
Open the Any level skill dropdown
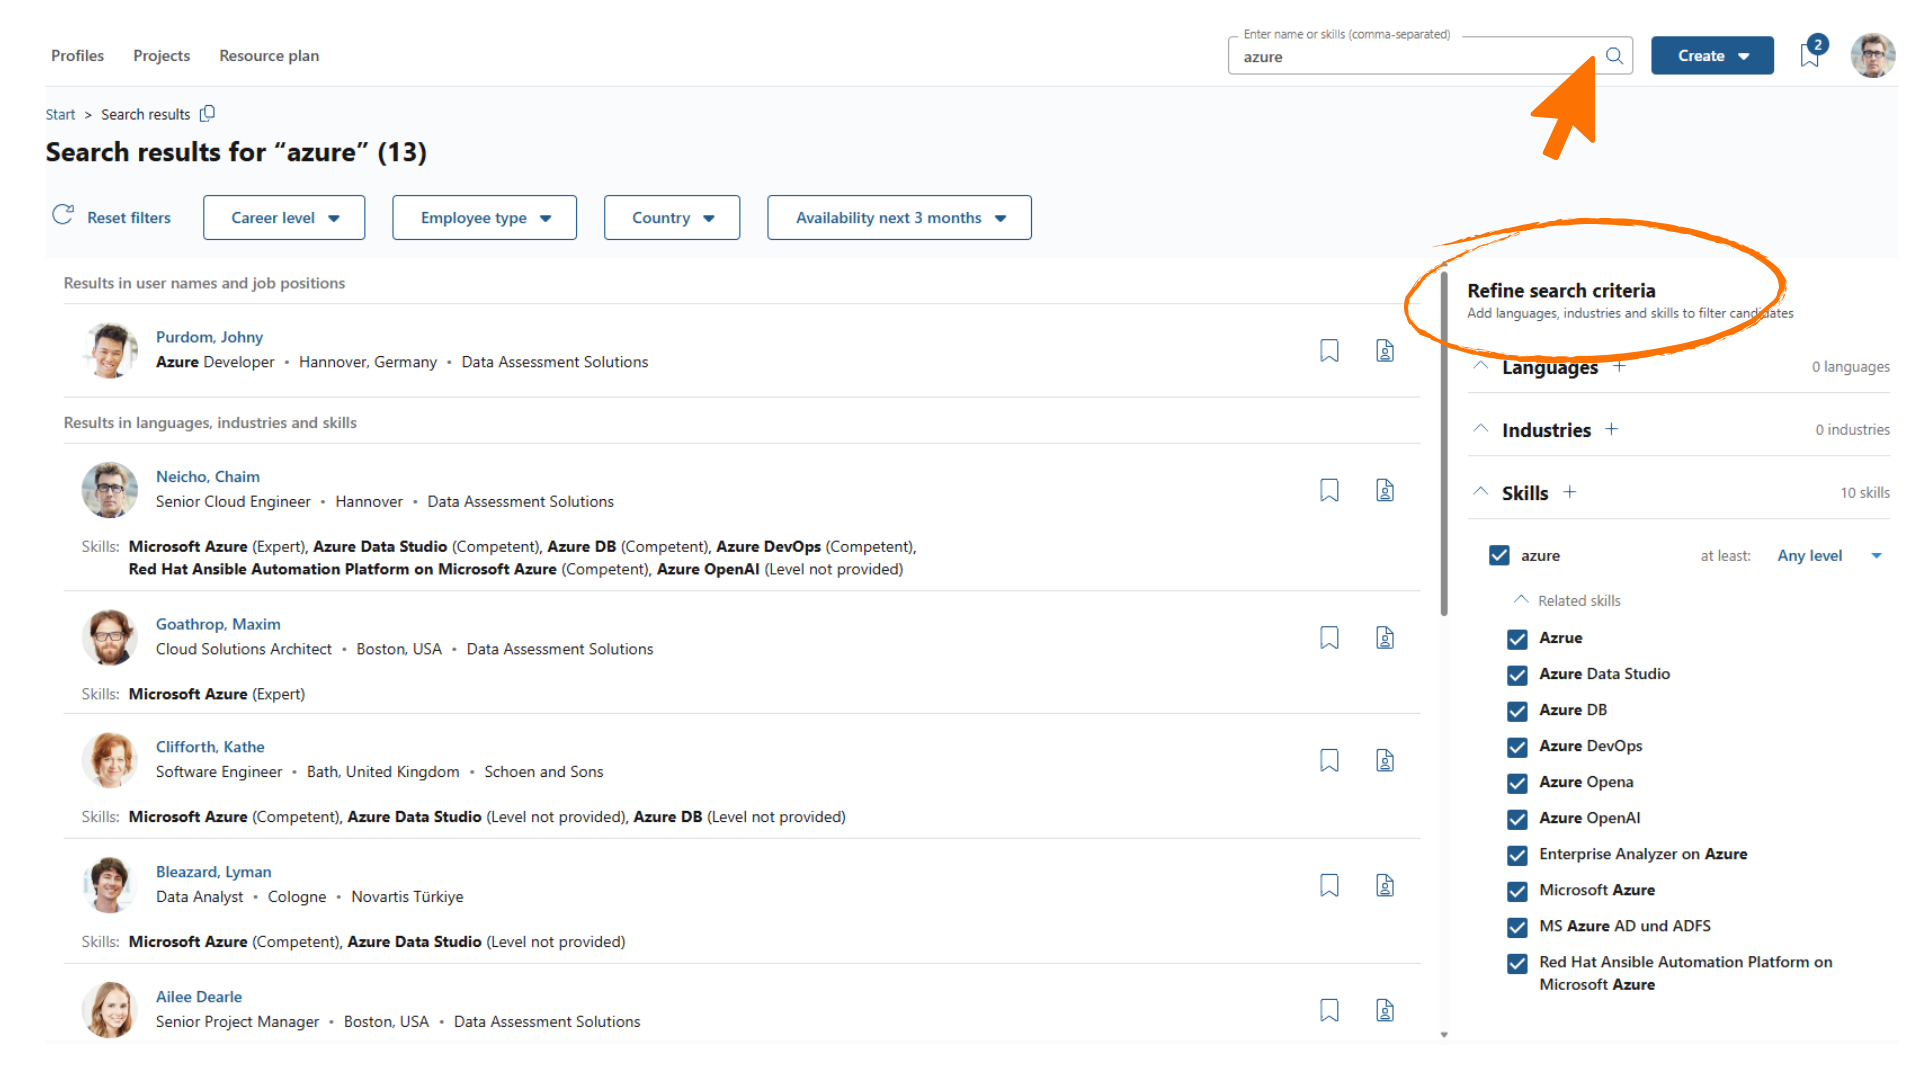point(1829,556)
